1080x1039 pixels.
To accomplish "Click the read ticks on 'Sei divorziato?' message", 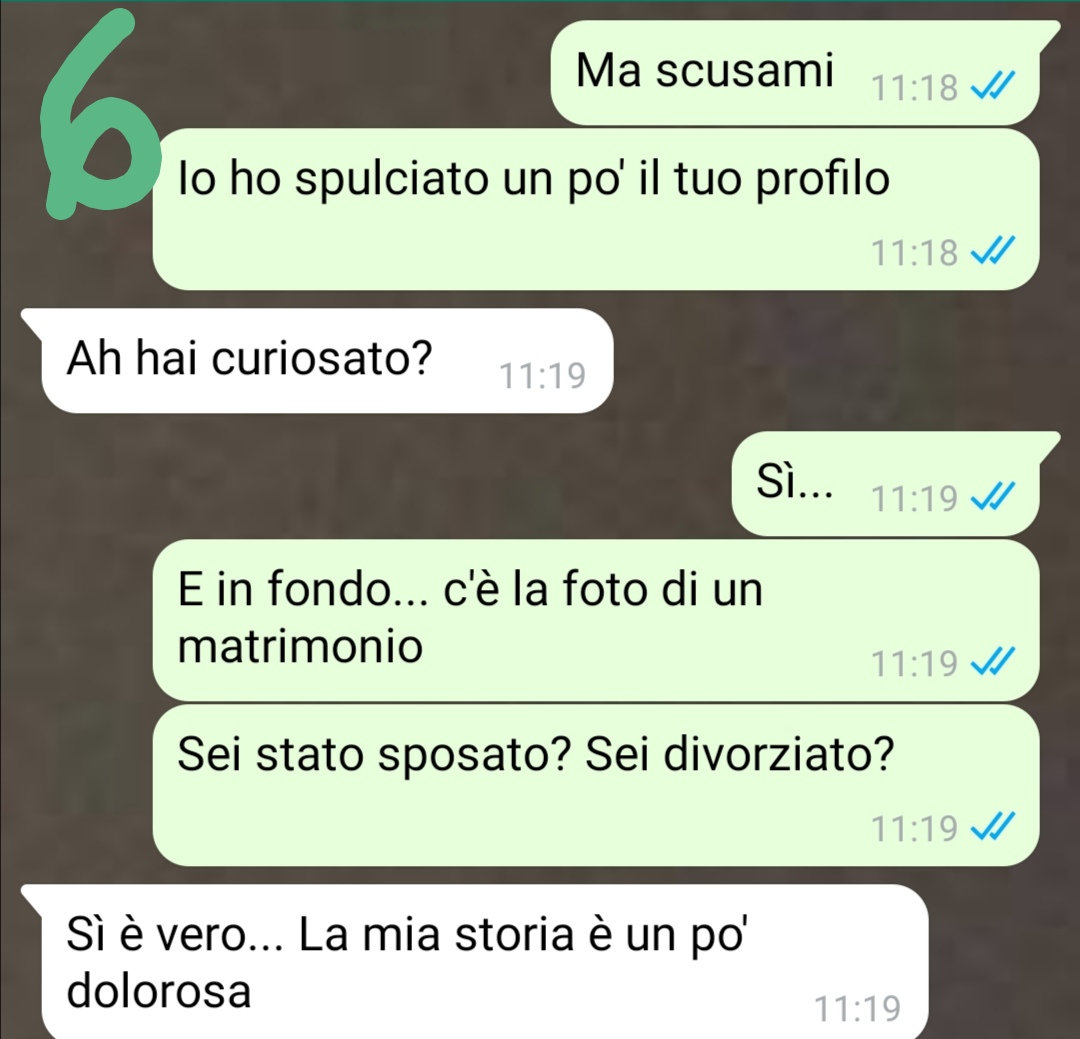I will click(992, 827).
